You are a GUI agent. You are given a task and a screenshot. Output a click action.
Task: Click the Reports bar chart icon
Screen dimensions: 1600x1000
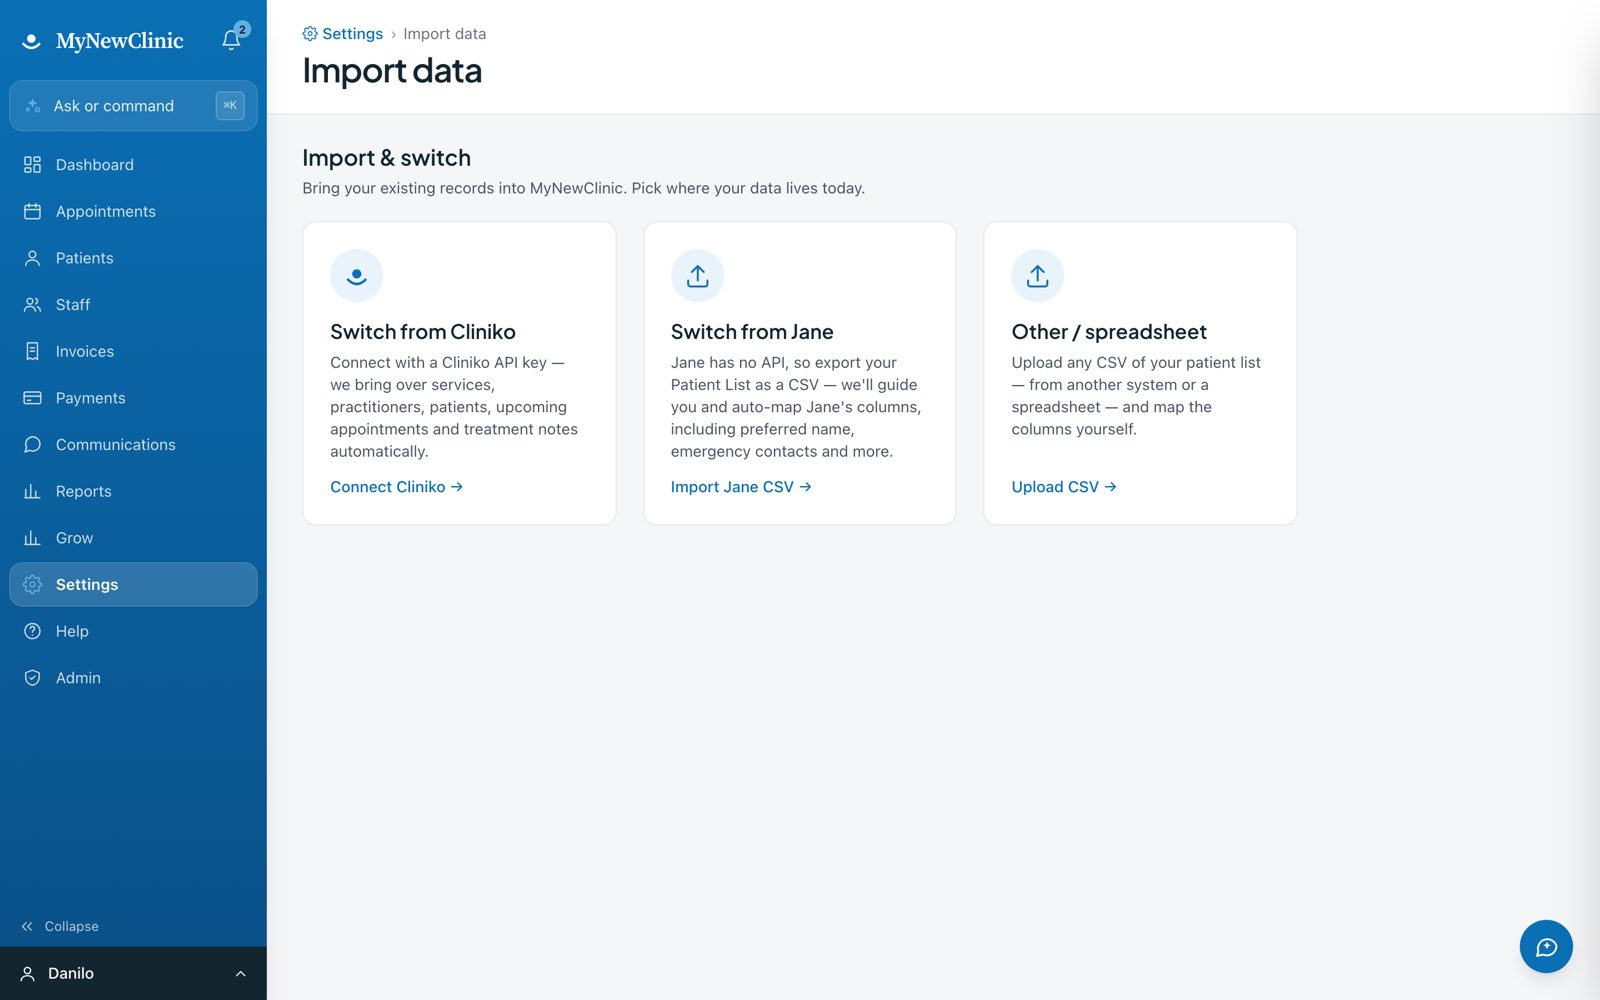[32, 491]
